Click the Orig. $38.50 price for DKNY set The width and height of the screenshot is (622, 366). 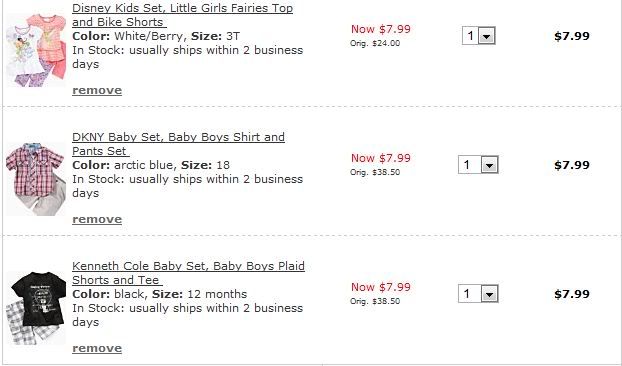click(375, 172)
